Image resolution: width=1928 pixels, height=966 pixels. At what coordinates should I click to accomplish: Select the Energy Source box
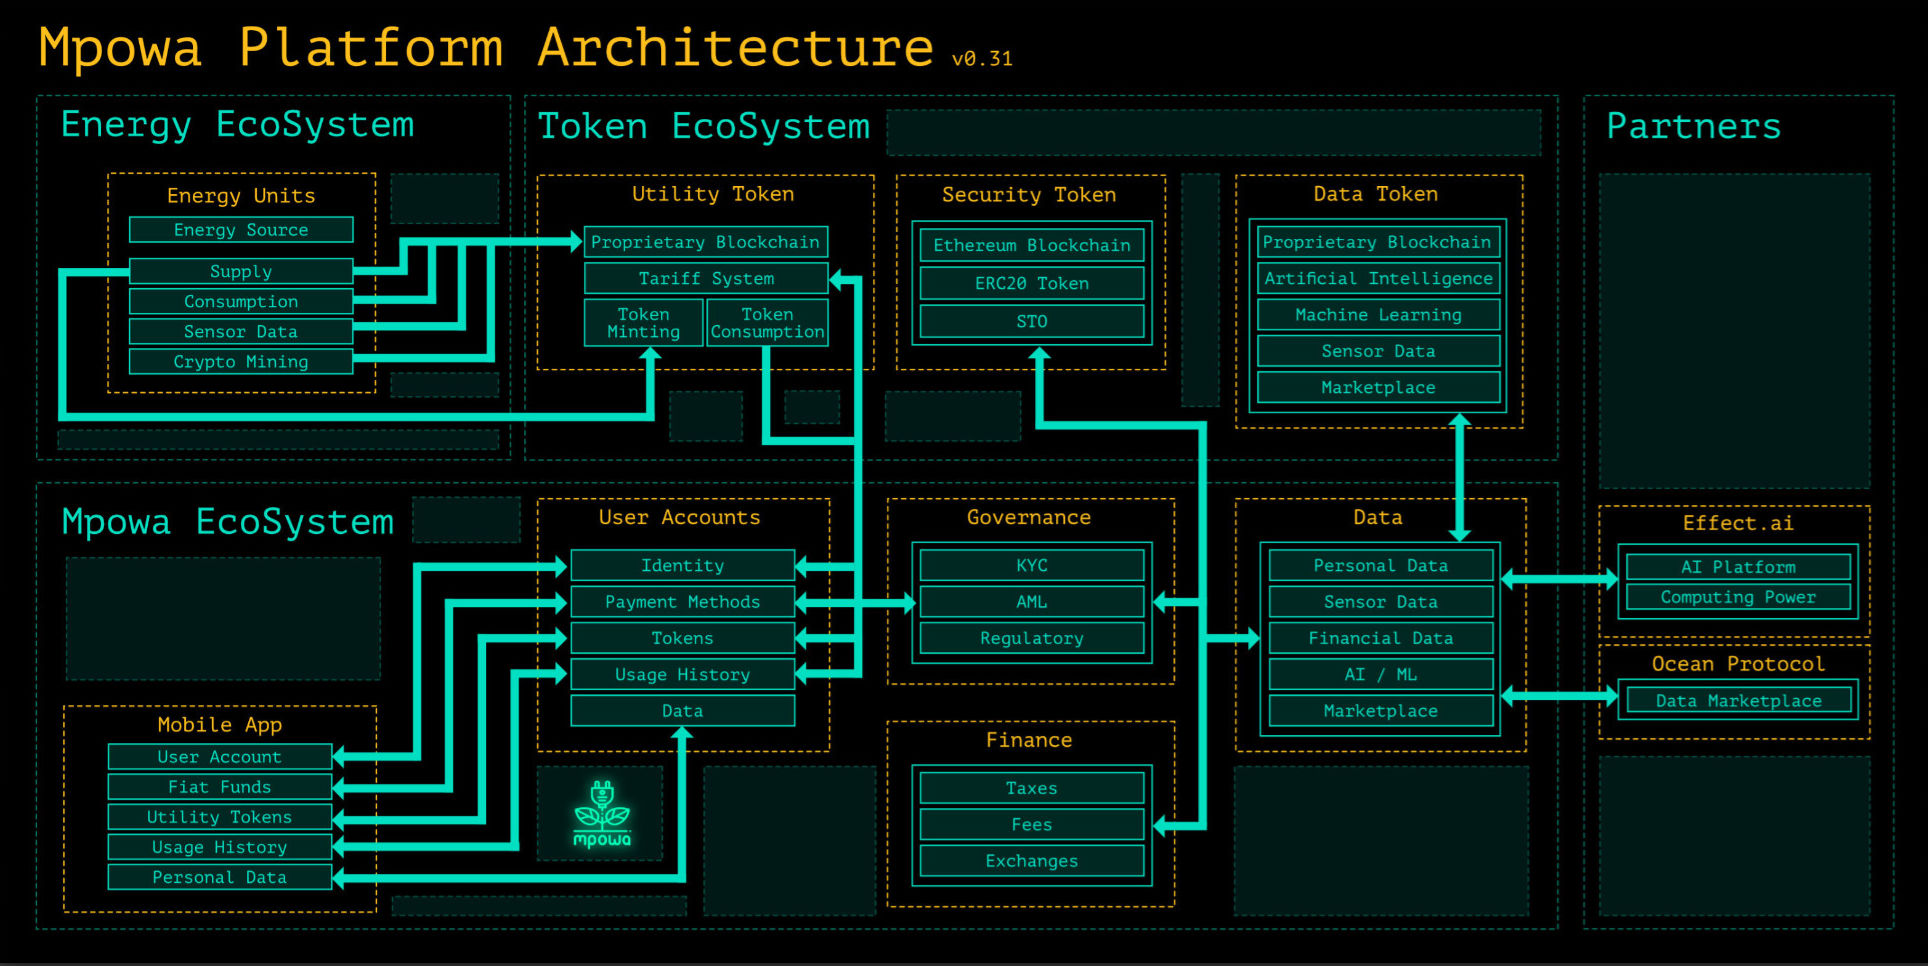pyautogui.click(x=241, y=230)
